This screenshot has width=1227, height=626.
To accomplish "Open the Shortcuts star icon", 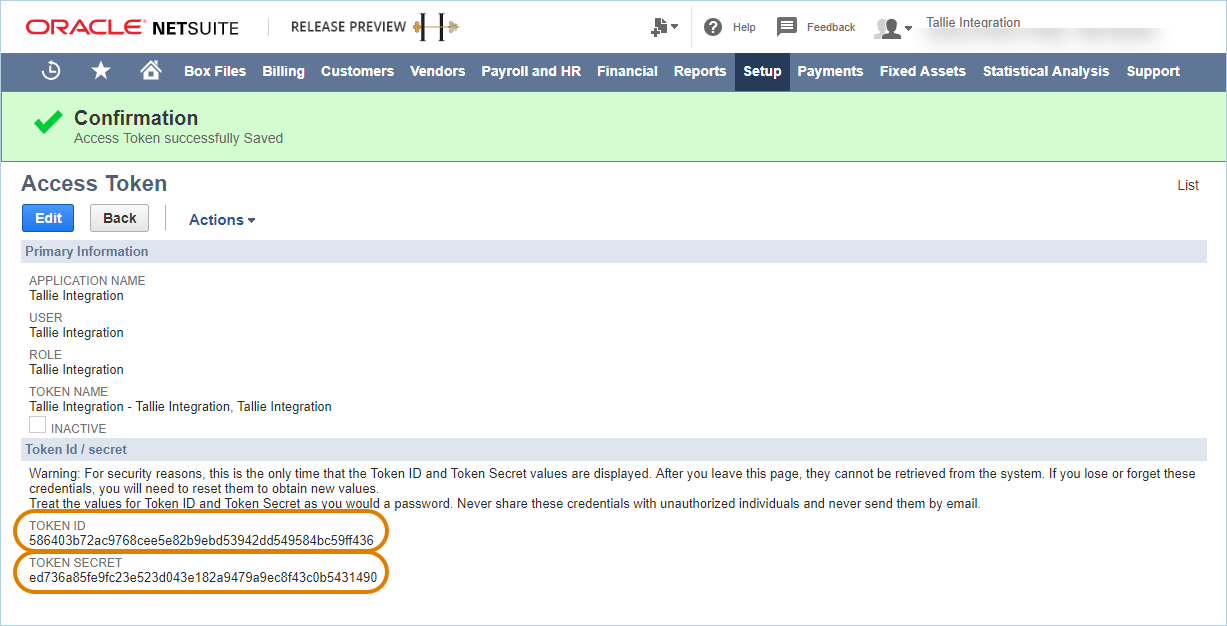I will [x=101, y=71].
